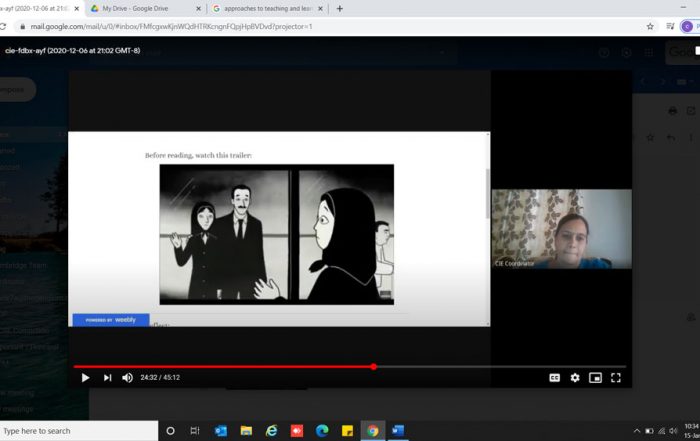700x441 pixels.
Task: Open Microsoft Word from taskbar
Action: click(x=398, y=431)
